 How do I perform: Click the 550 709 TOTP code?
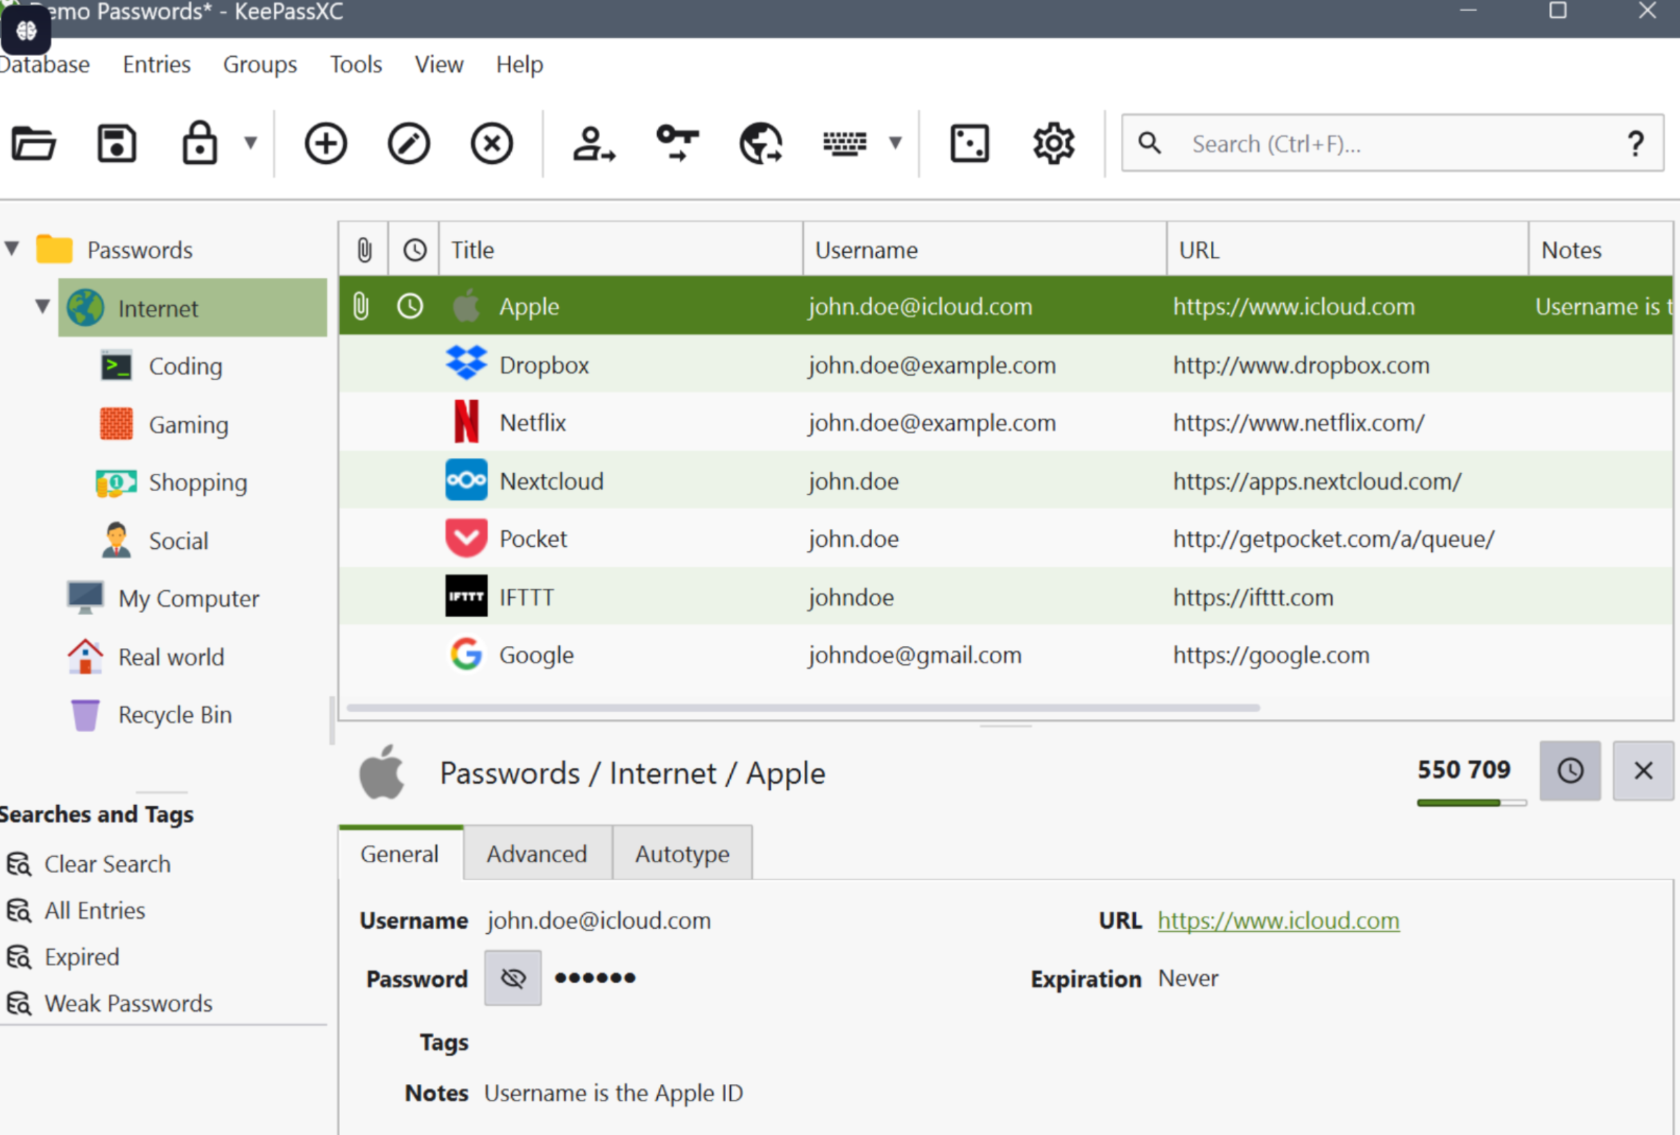pos(1464,770)
